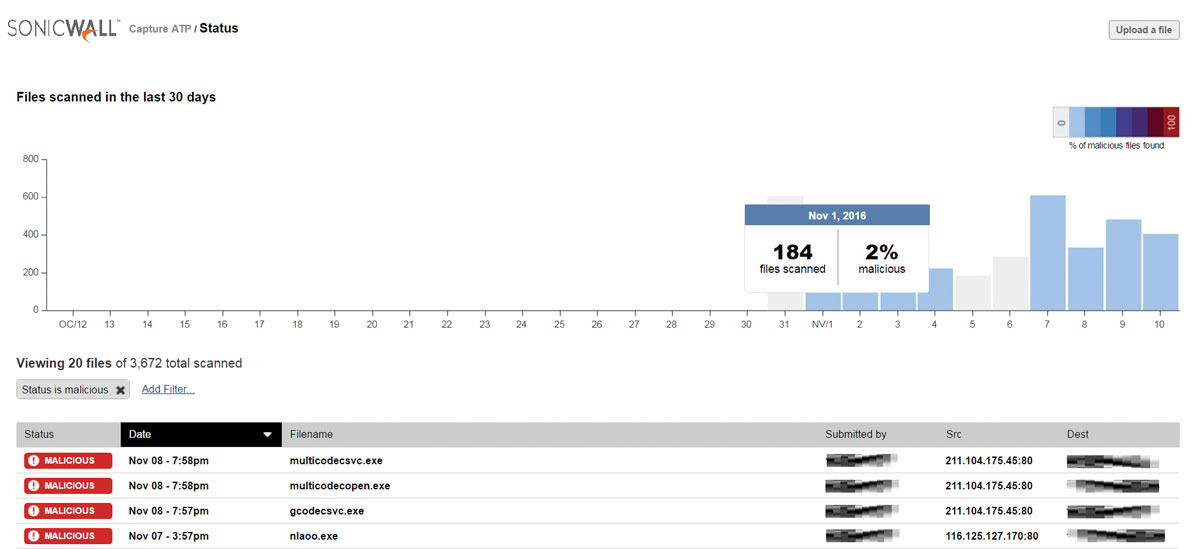Screen dimensions: 1200x549
Task: Select the November 7 bar in chart
Action: point(1047,253)
